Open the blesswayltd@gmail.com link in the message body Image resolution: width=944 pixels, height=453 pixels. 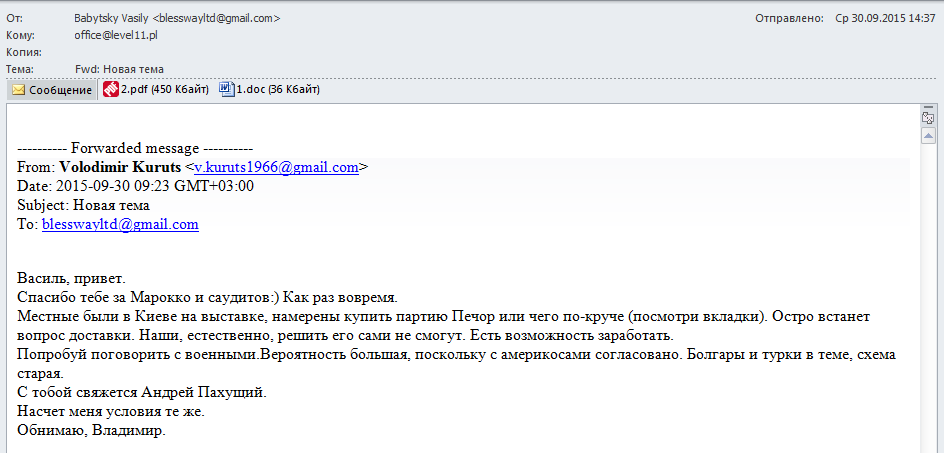click(120, 224)
